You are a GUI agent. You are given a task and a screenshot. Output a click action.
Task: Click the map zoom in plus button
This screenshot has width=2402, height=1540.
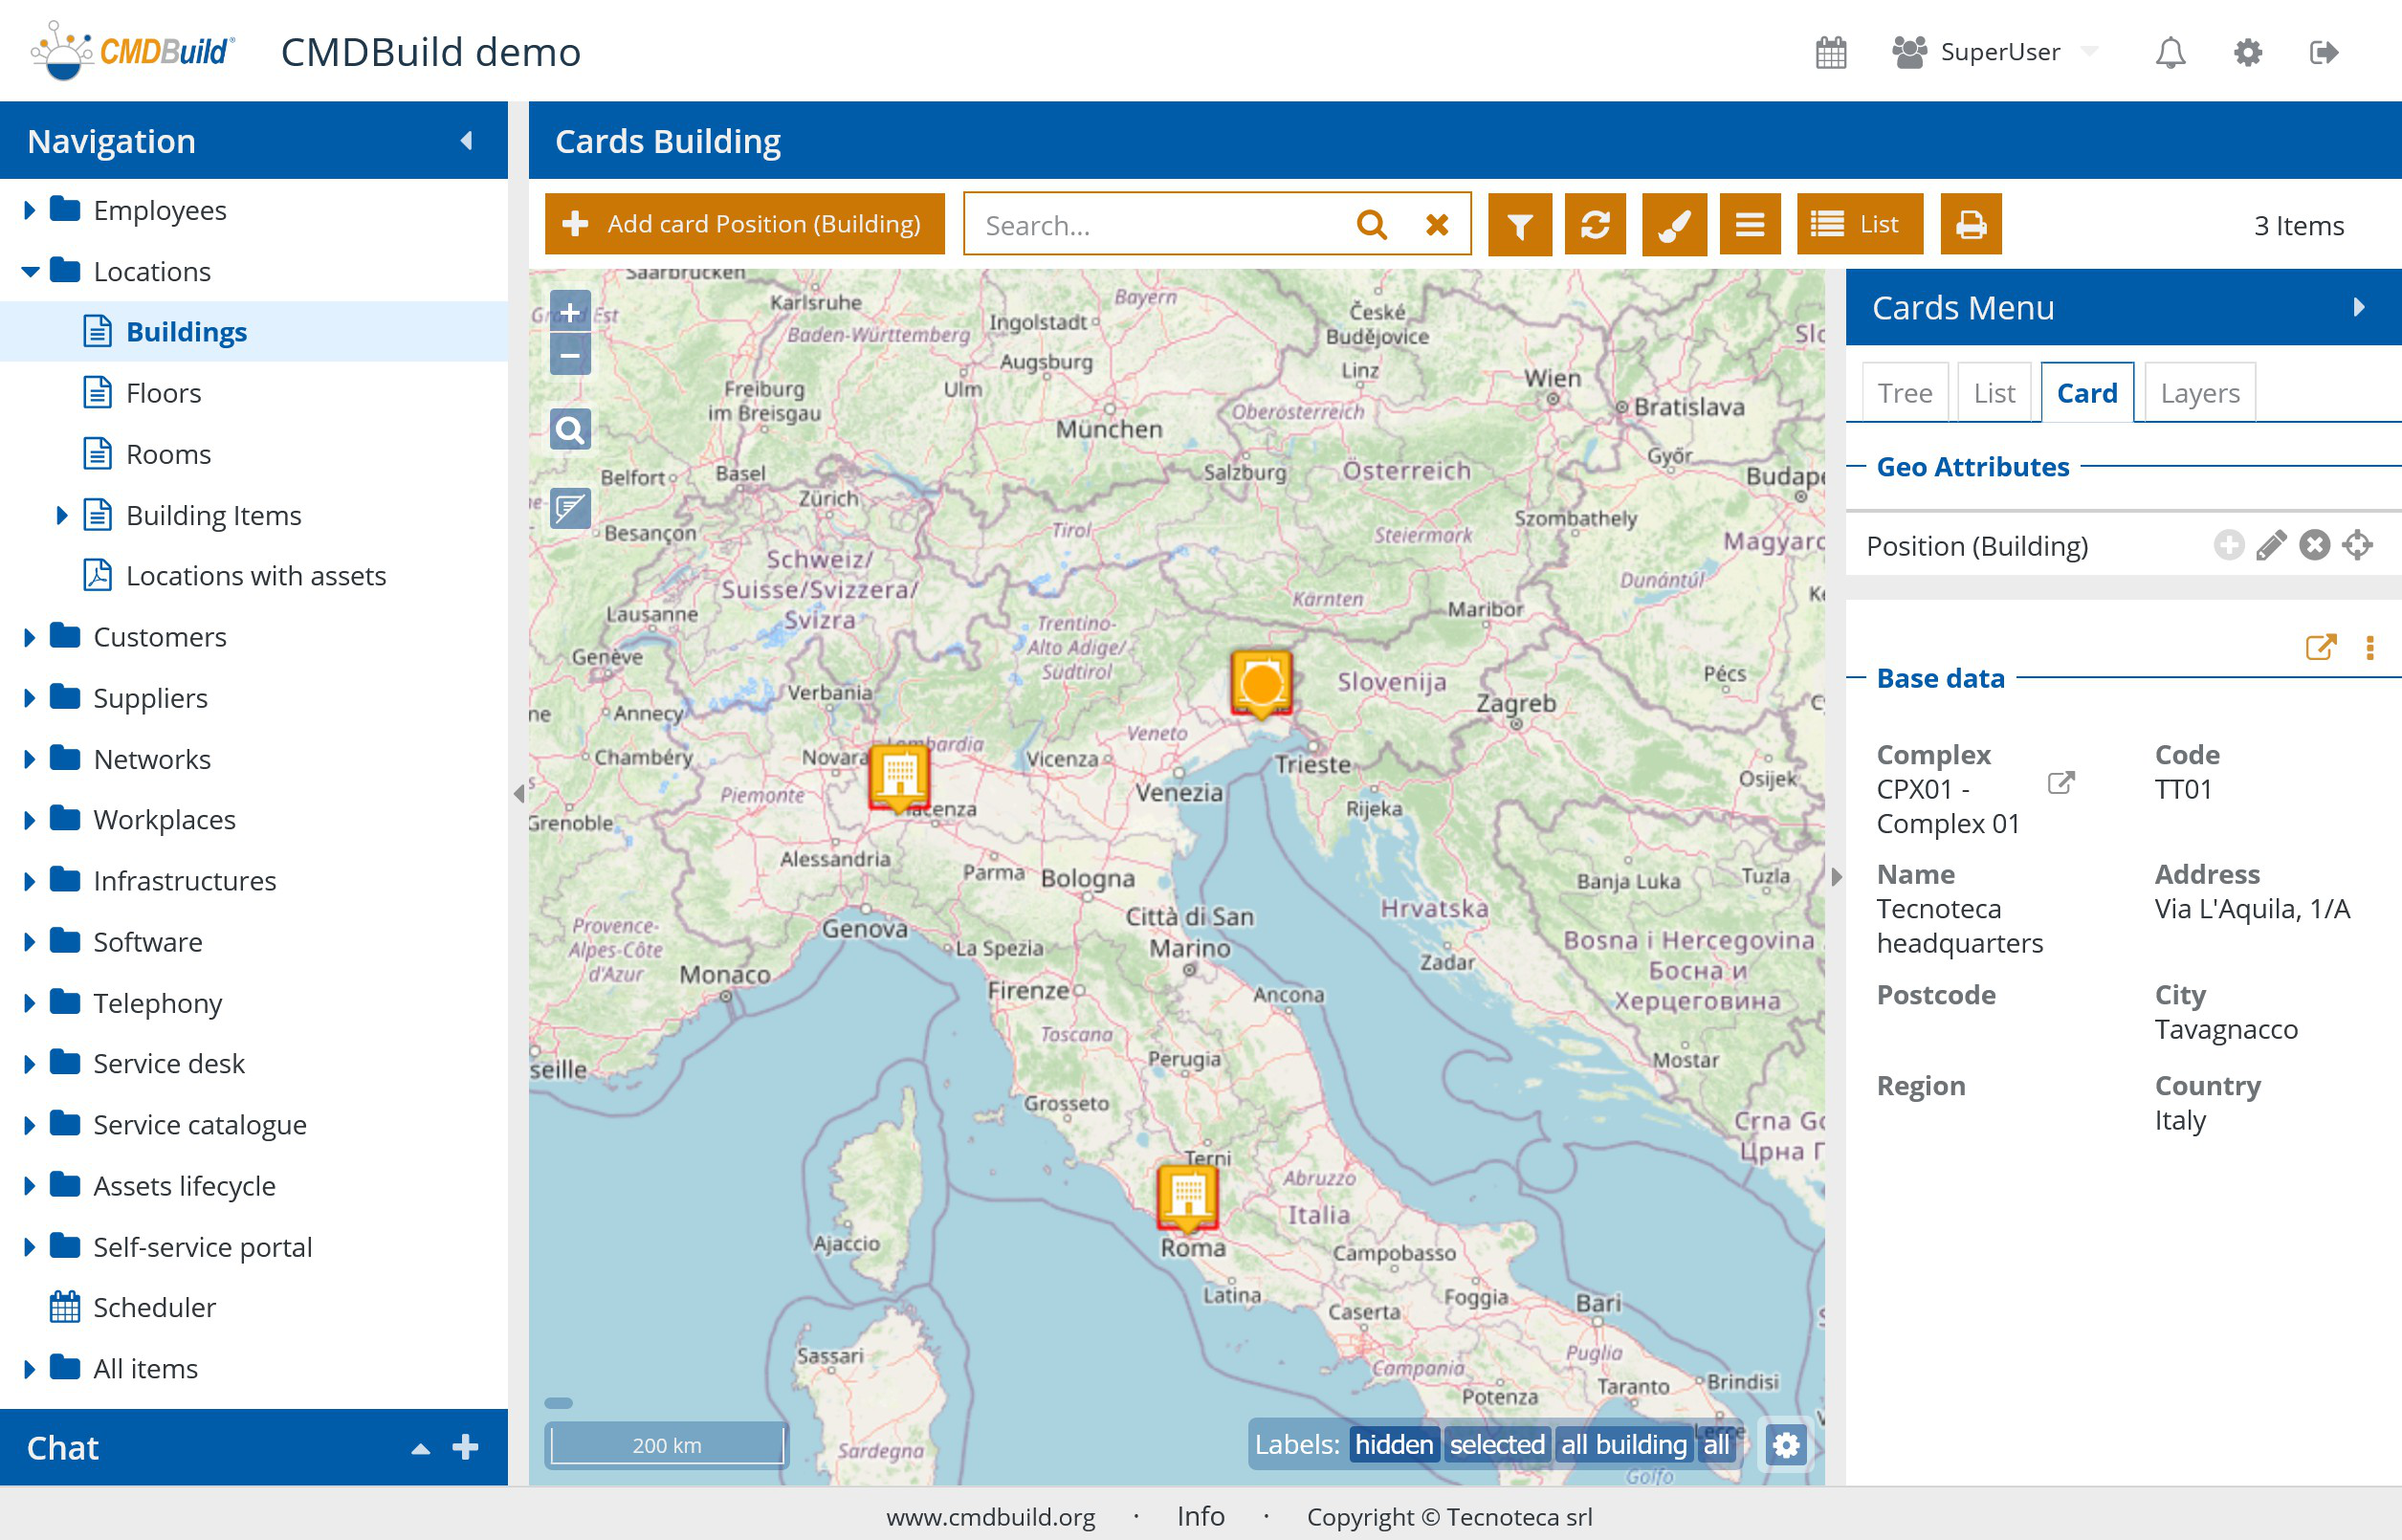tap(570, 313)
